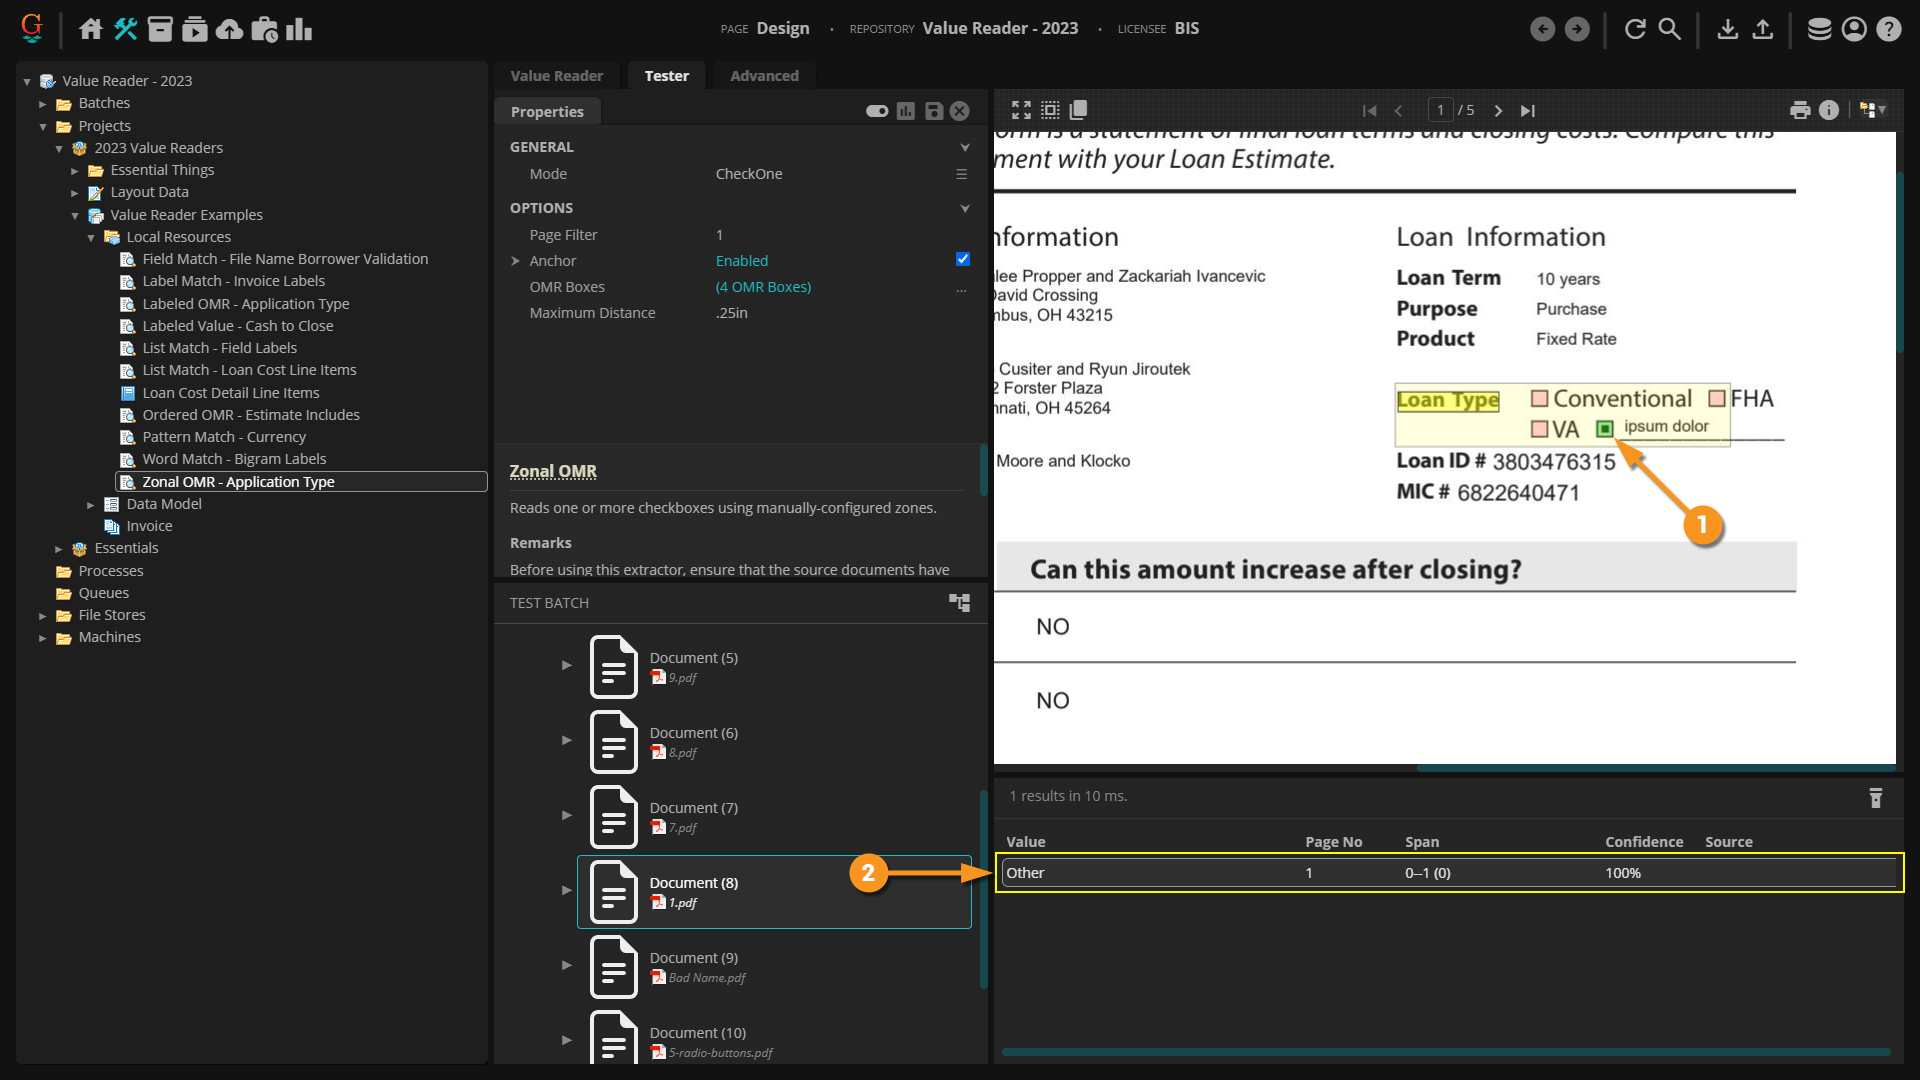
Task: Expand Document (8) in the test batch
Action: click(566, 890)
